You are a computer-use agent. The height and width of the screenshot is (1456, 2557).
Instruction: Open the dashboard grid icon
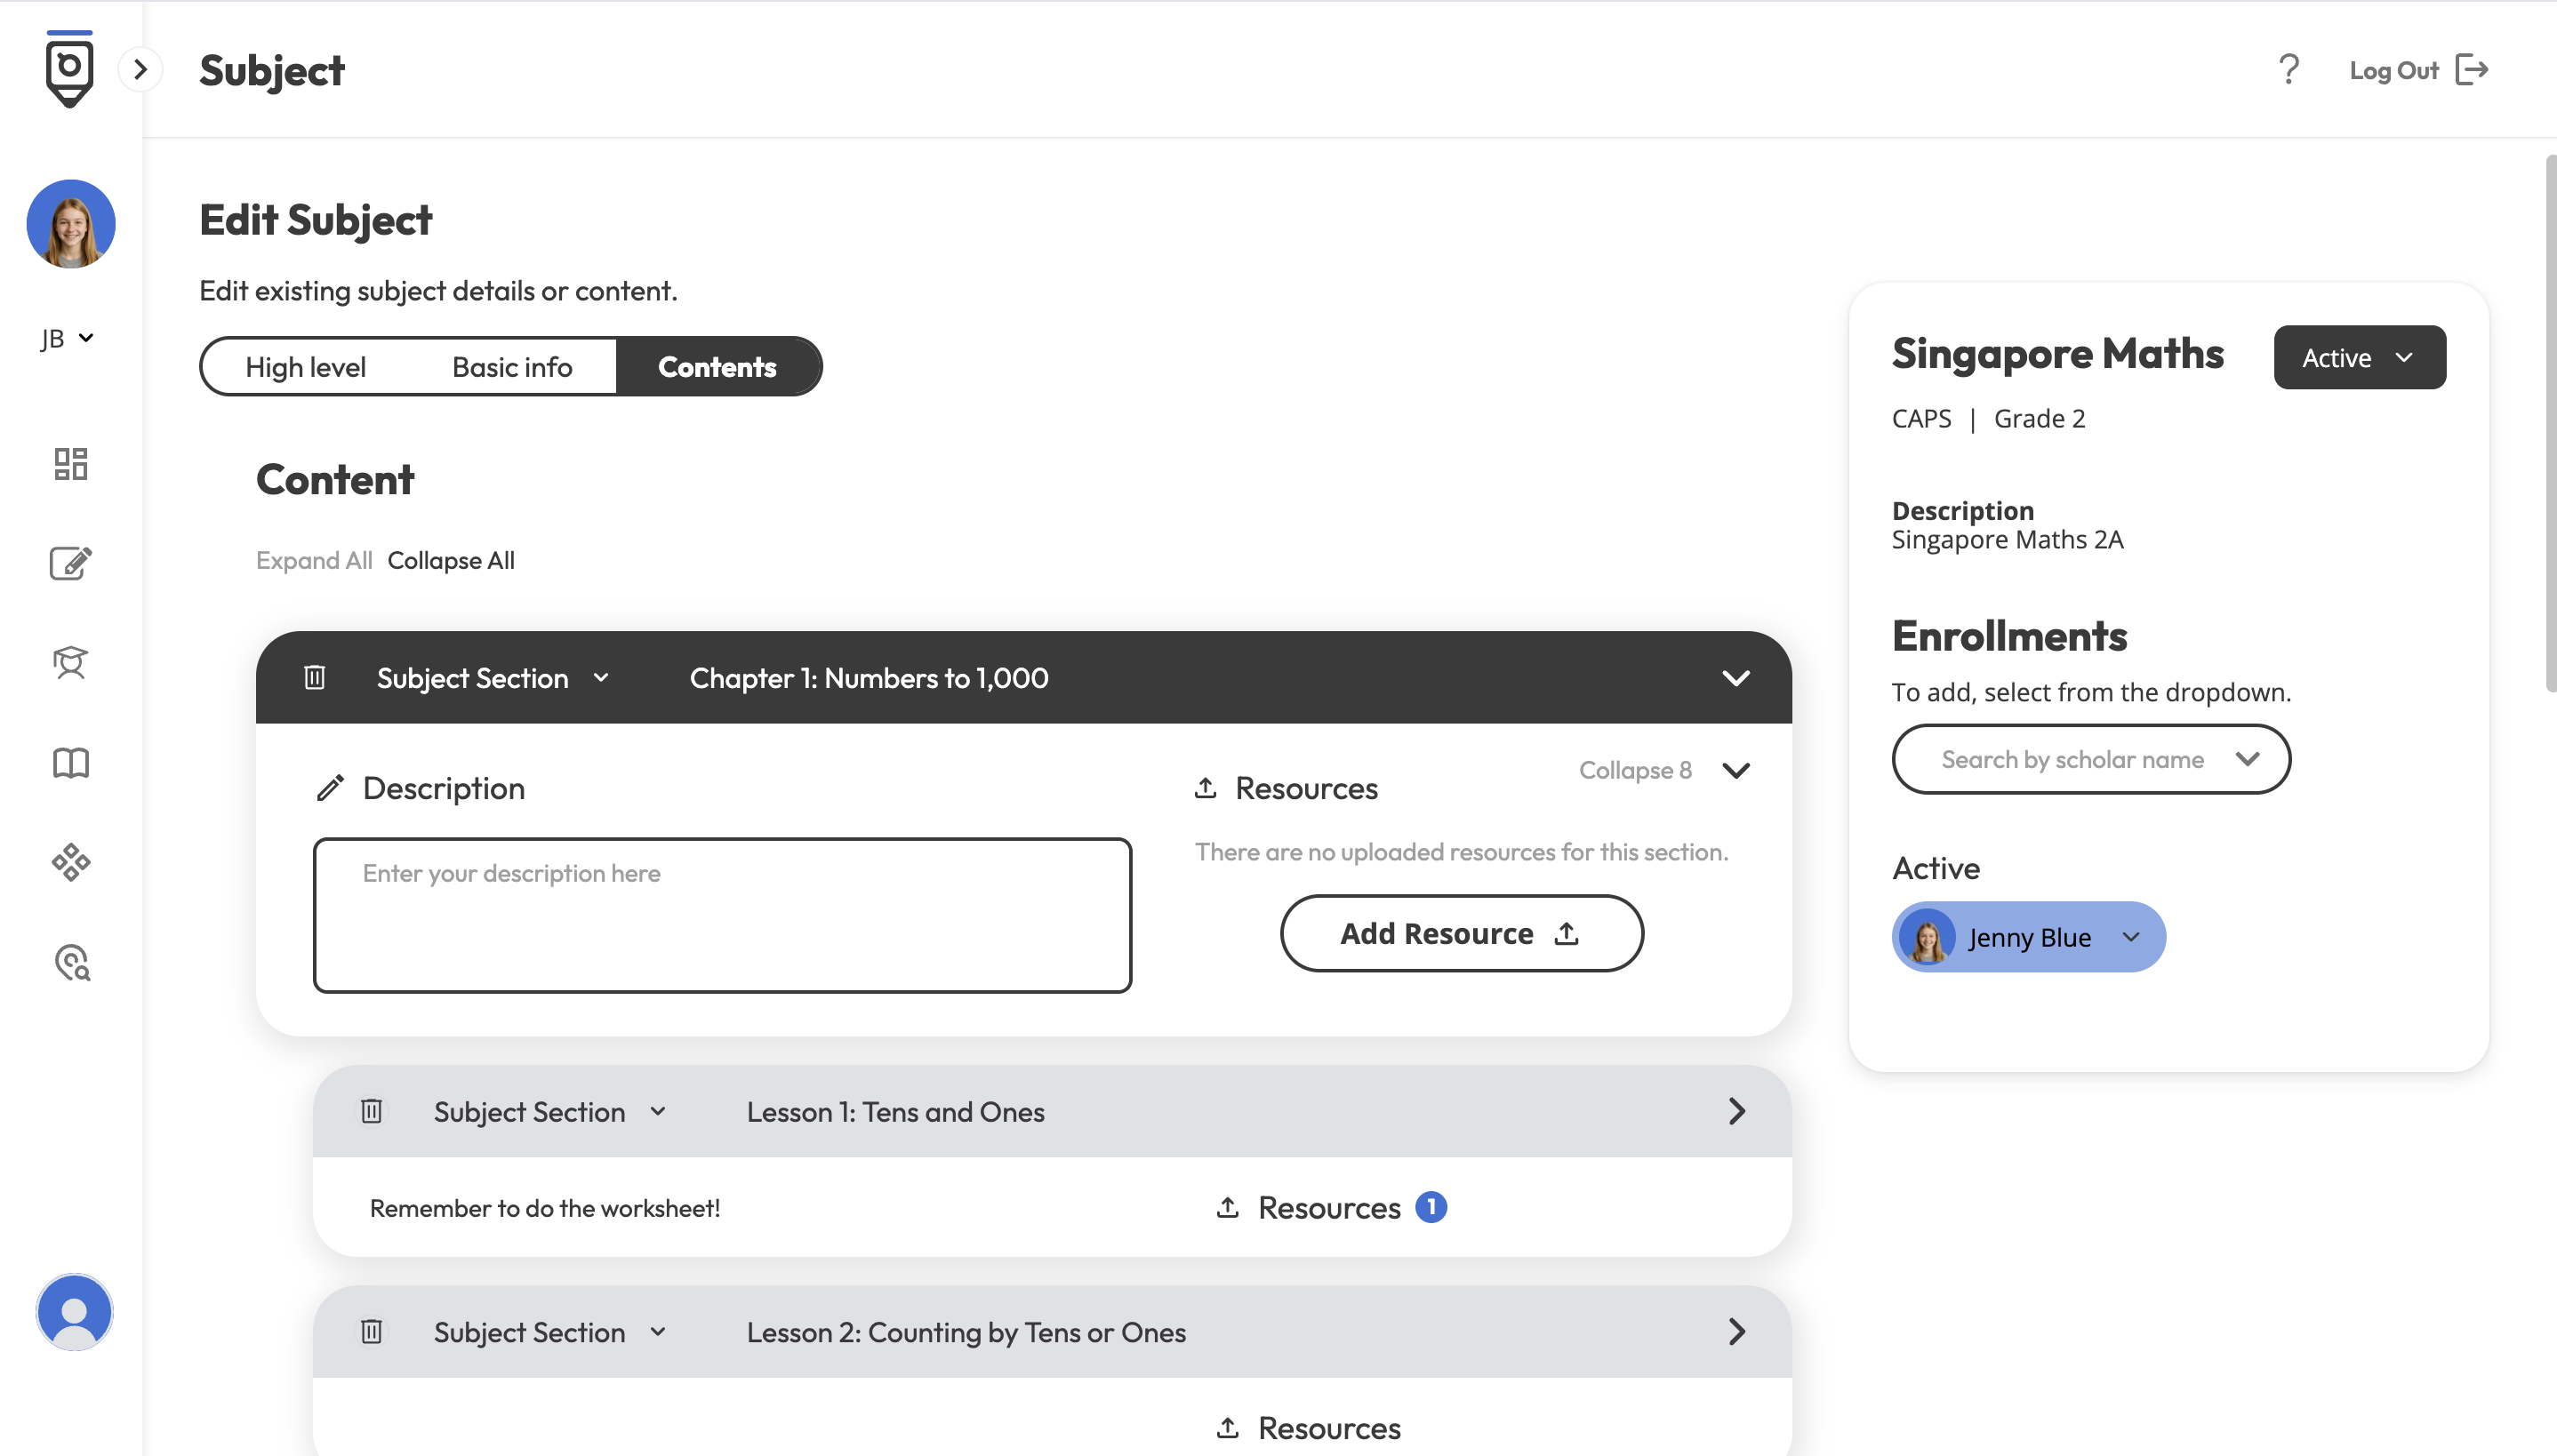[x=71, y=463]
